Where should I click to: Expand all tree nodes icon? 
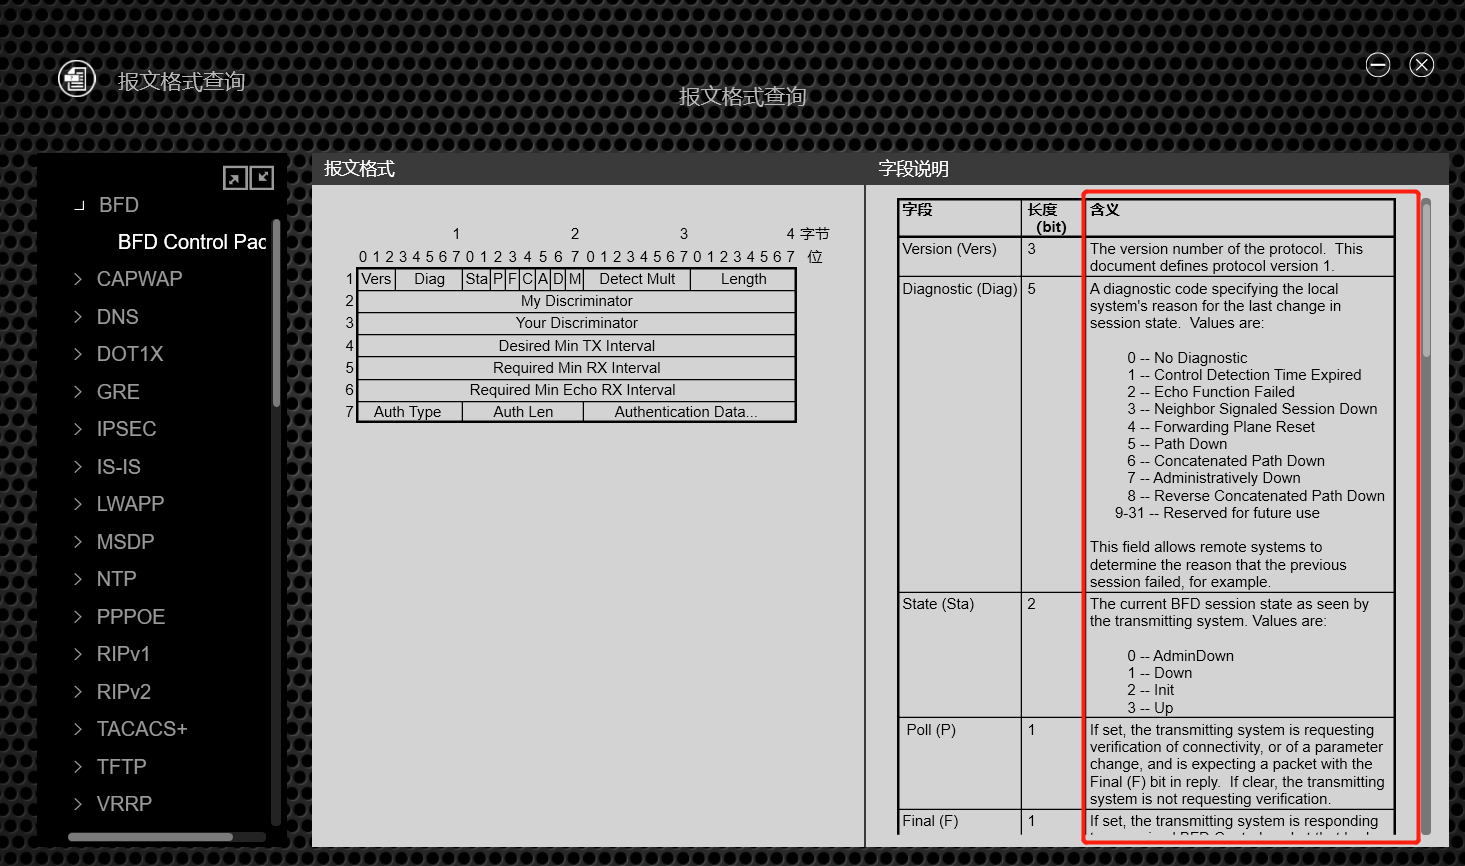click(x=234, y=178)
